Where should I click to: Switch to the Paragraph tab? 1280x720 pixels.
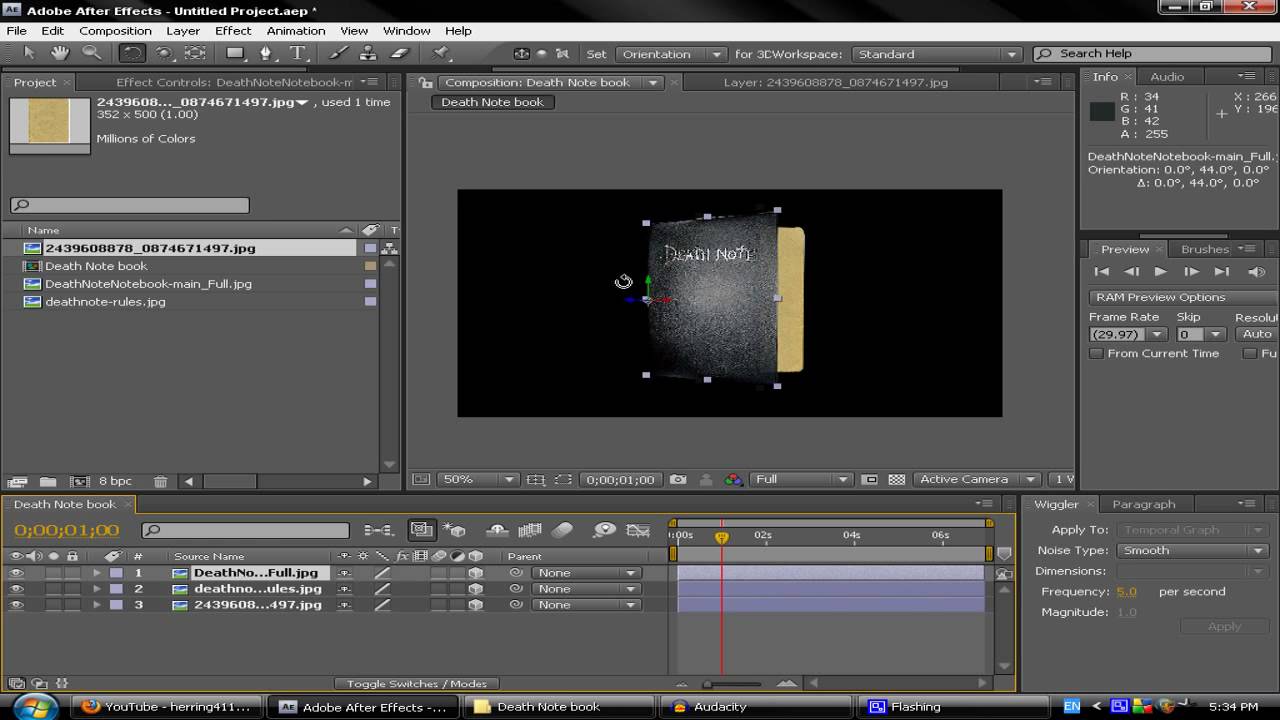coord(1144,505)
